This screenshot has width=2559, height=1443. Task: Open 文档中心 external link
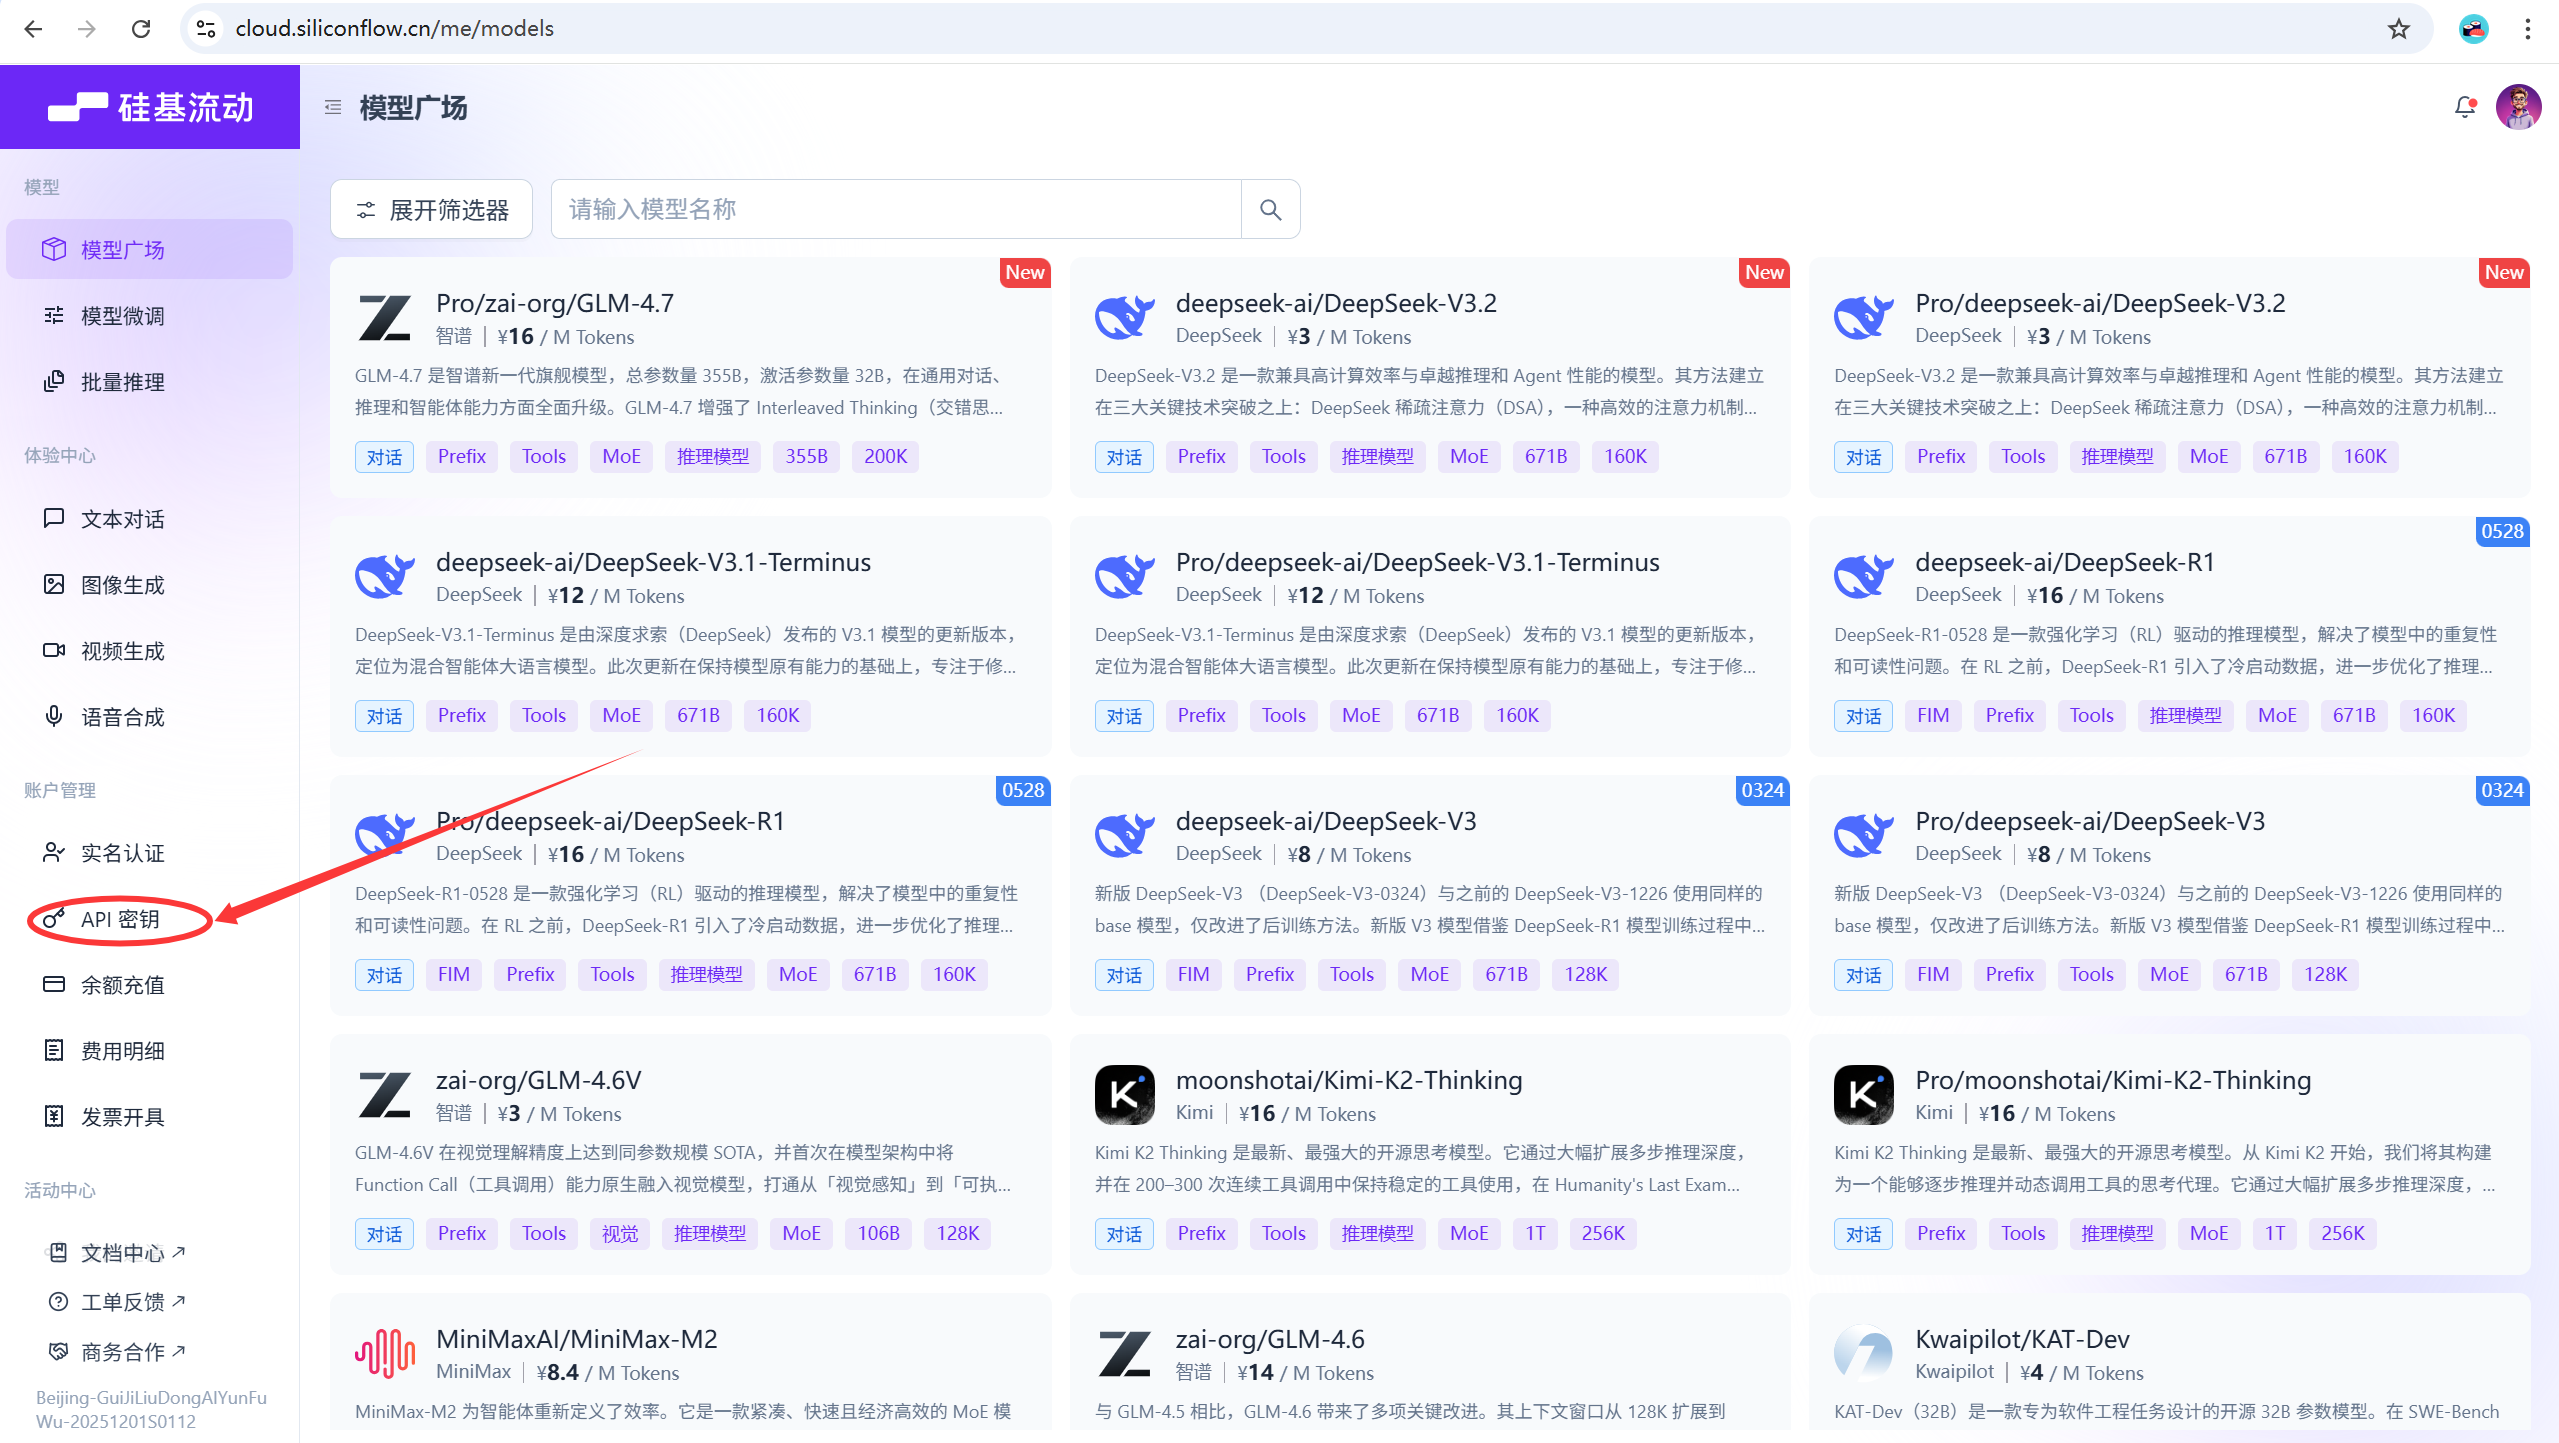click(x=122, y=1252)
